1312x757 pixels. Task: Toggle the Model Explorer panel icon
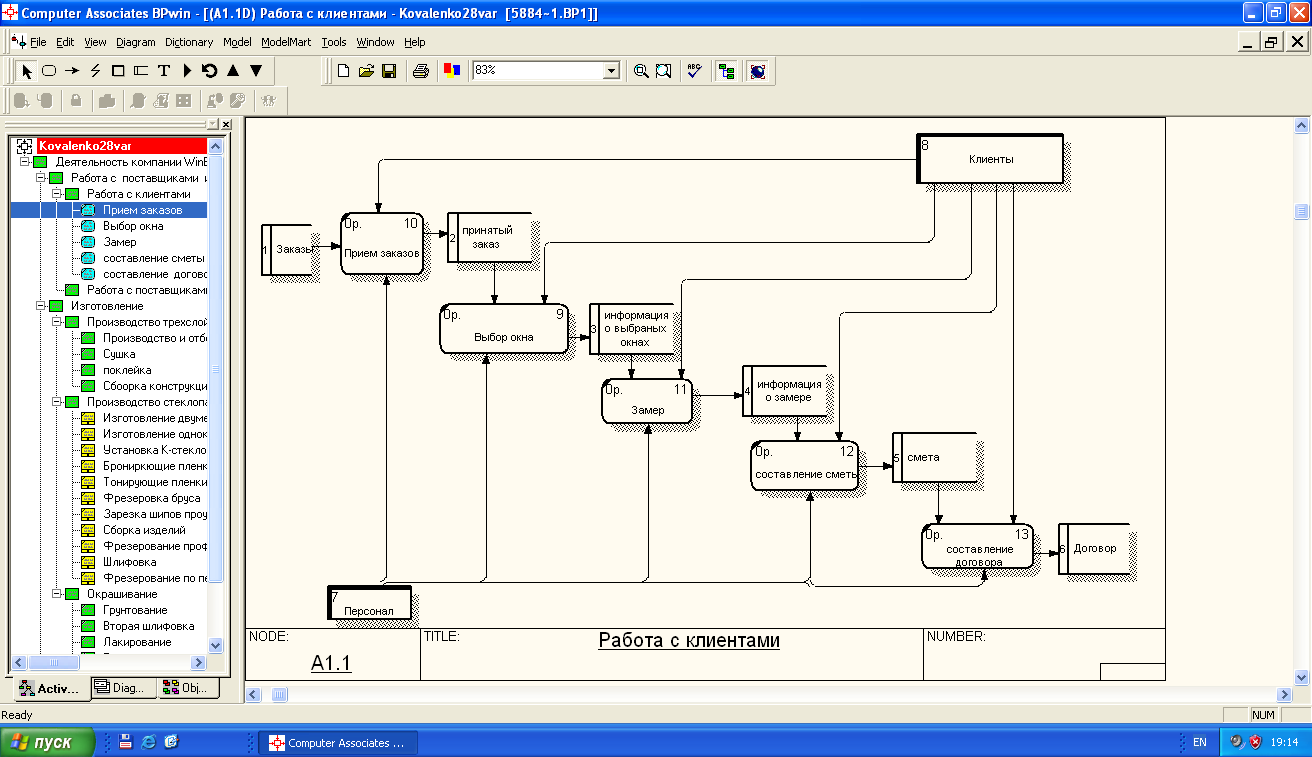click(x=726, y=71)
